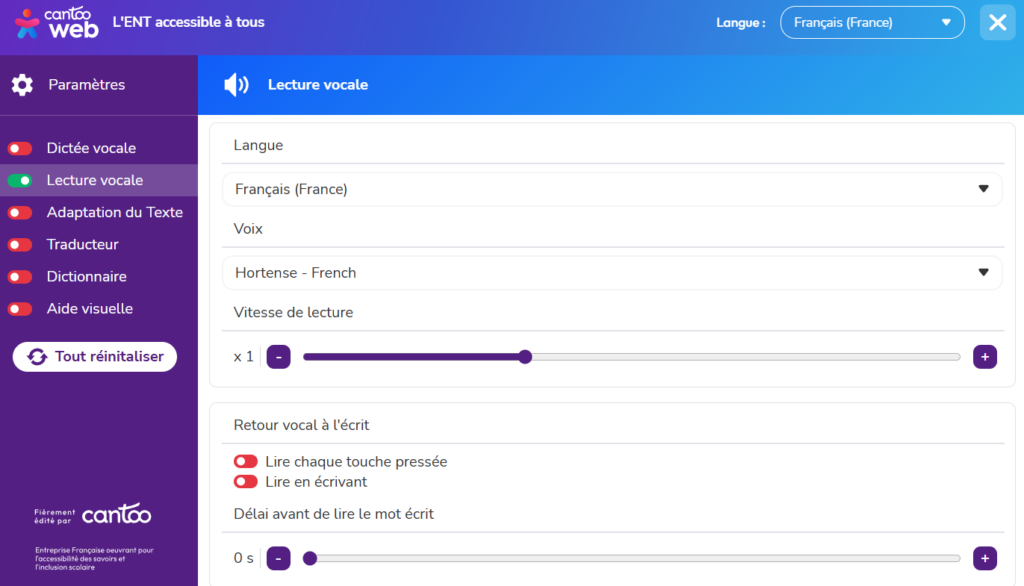Click the Cantoo Web logo
The image size is (1024, 586).
(57, 23)
